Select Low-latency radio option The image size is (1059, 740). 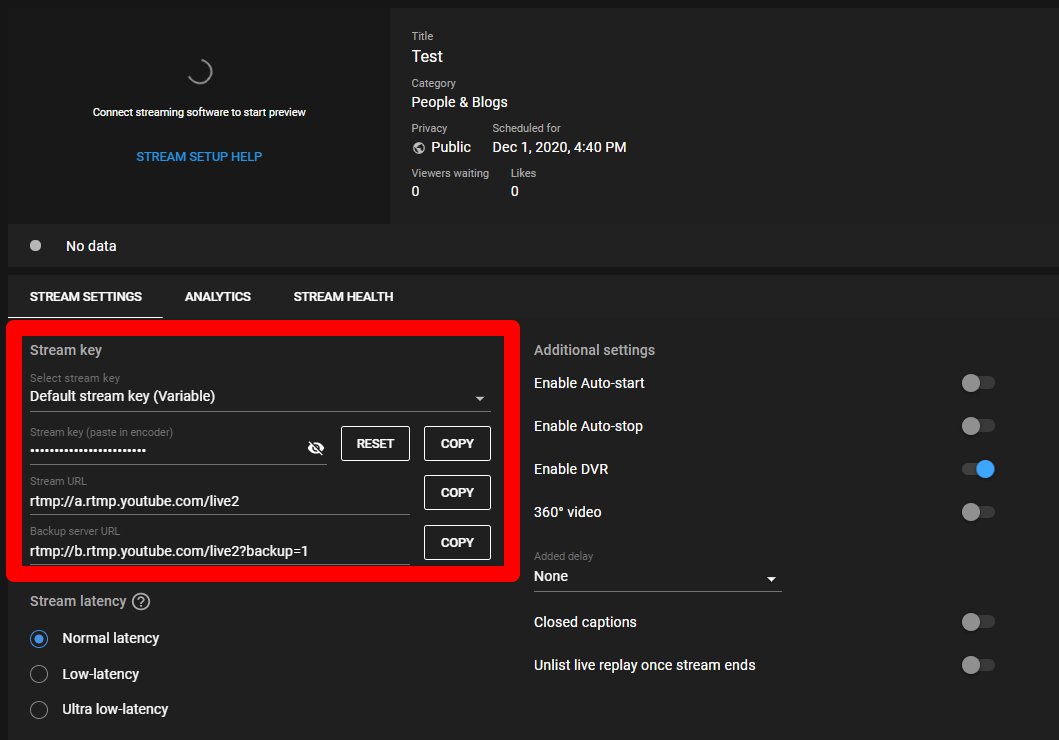tap(40, 674)
